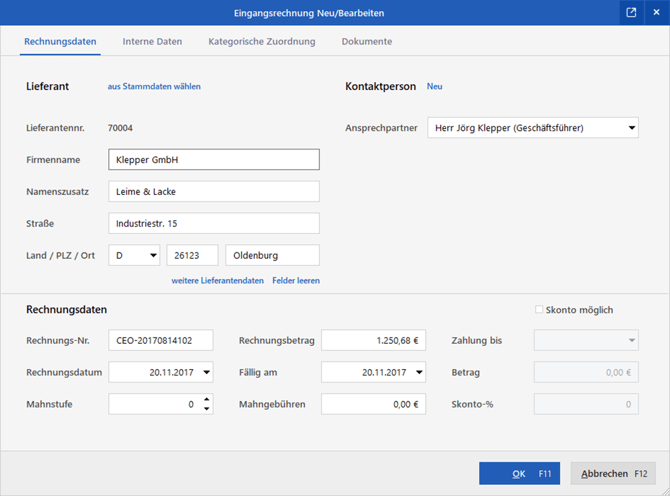Decrease Mahnstufe with down arrow
Screen dimensions: 670x496
coord(206,409)
